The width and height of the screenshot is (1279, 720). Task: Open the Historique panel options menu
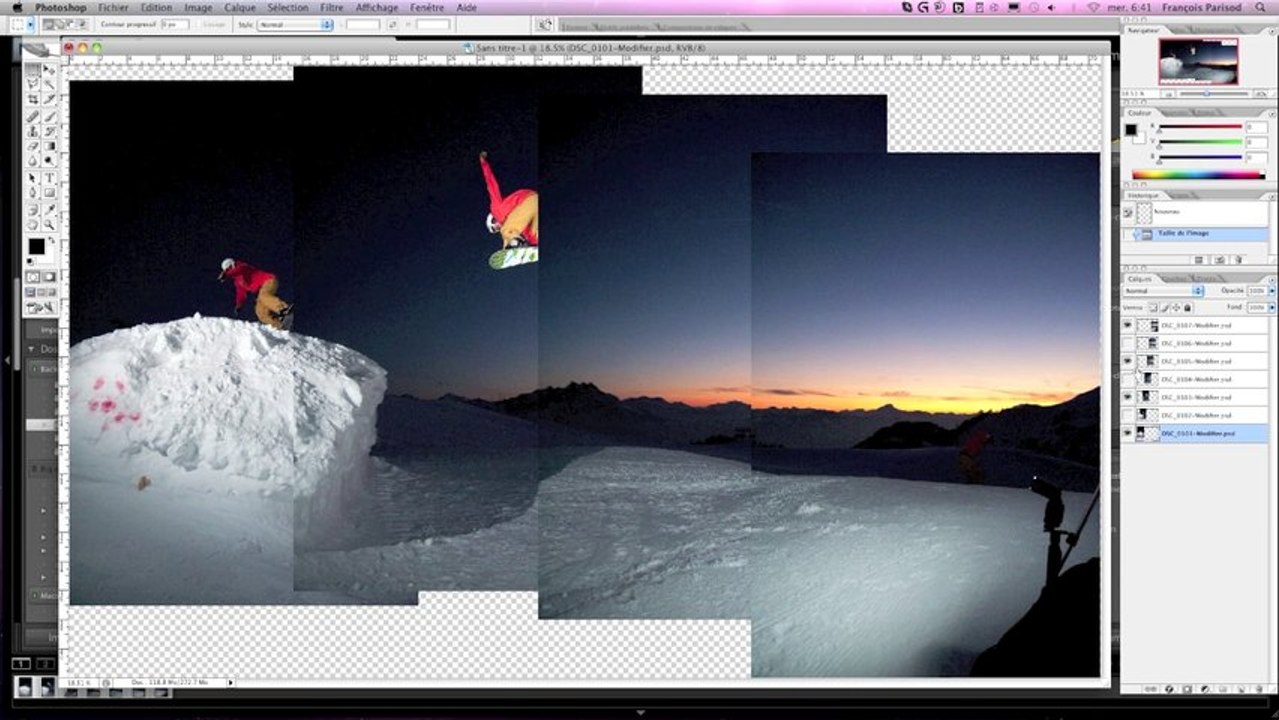(1272, 196)
